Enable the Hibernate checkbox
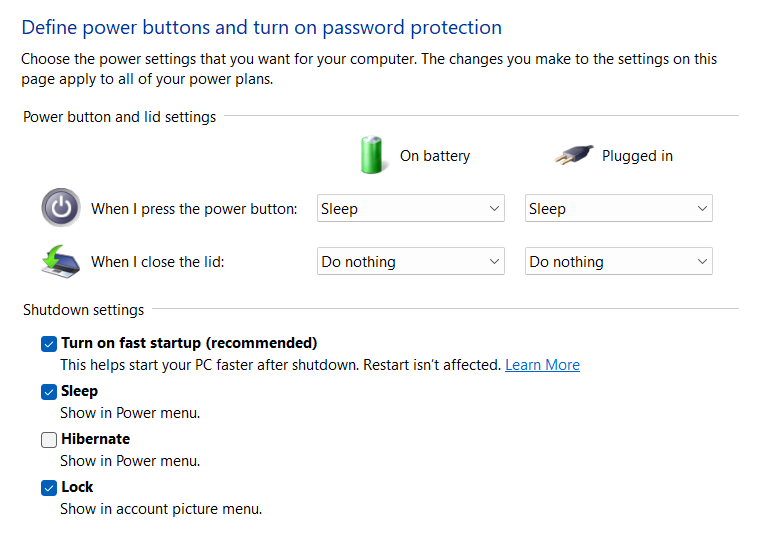The image size is (779, 546). [49, 439]
